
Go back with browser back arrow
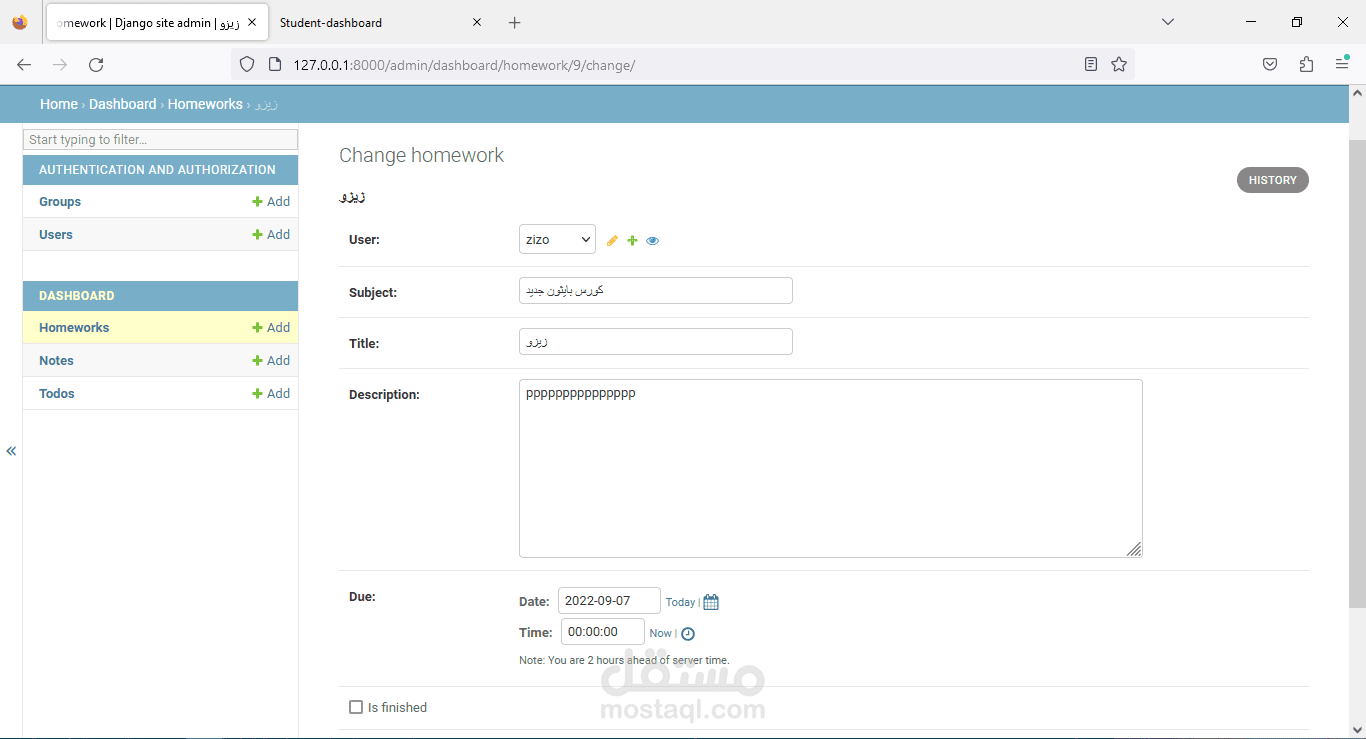click(24, 64)
